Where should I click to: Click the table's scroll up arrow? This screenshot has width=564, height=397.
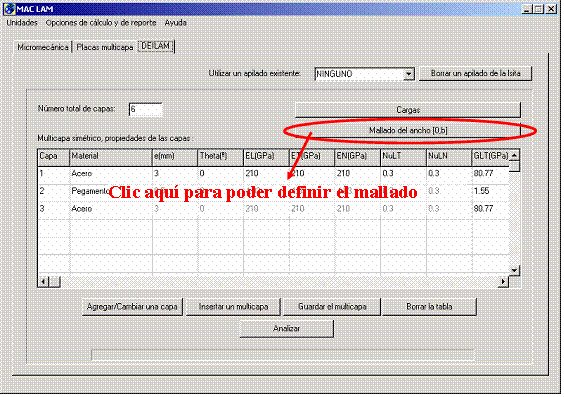pos(514,156)
